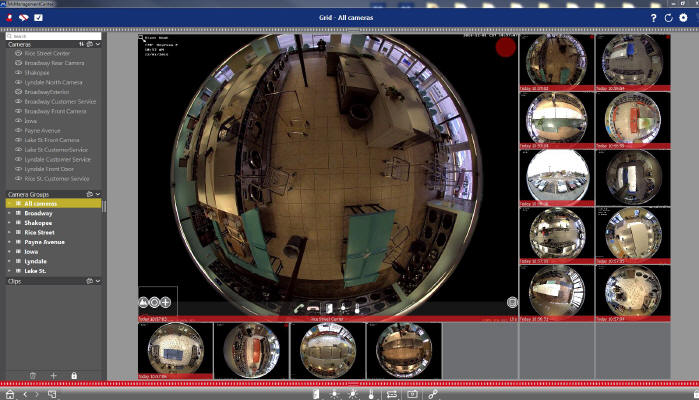Viewport: 699px width, 400px height.
Task: Expand the Payne Avenue group arrow
Action: [x=9, y=242]
